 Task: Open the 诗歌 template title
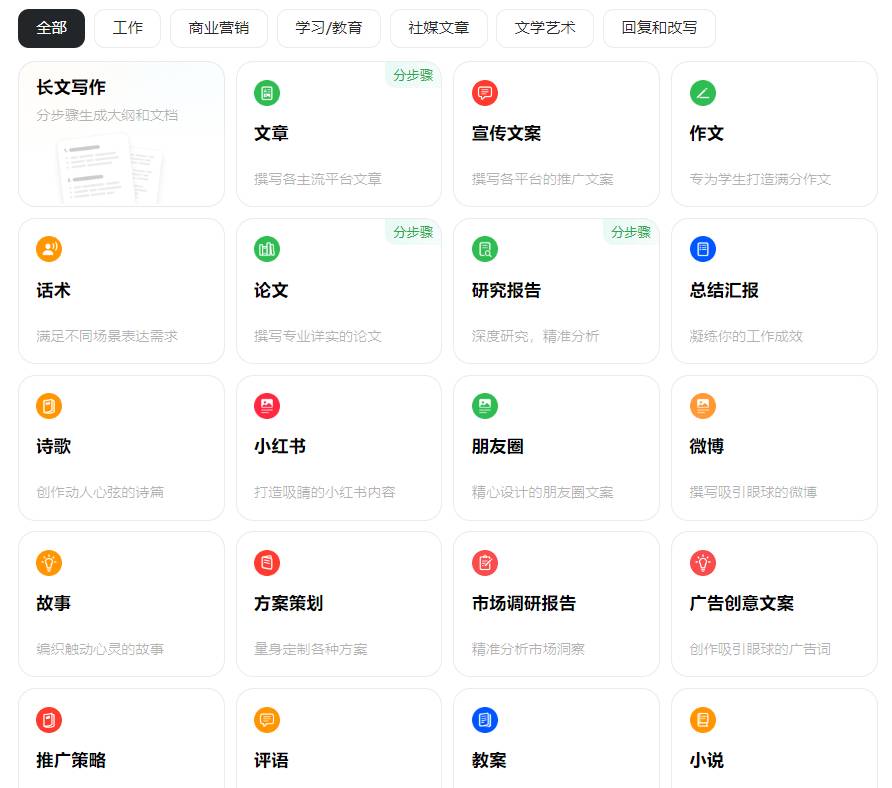(x=53, y=446)
